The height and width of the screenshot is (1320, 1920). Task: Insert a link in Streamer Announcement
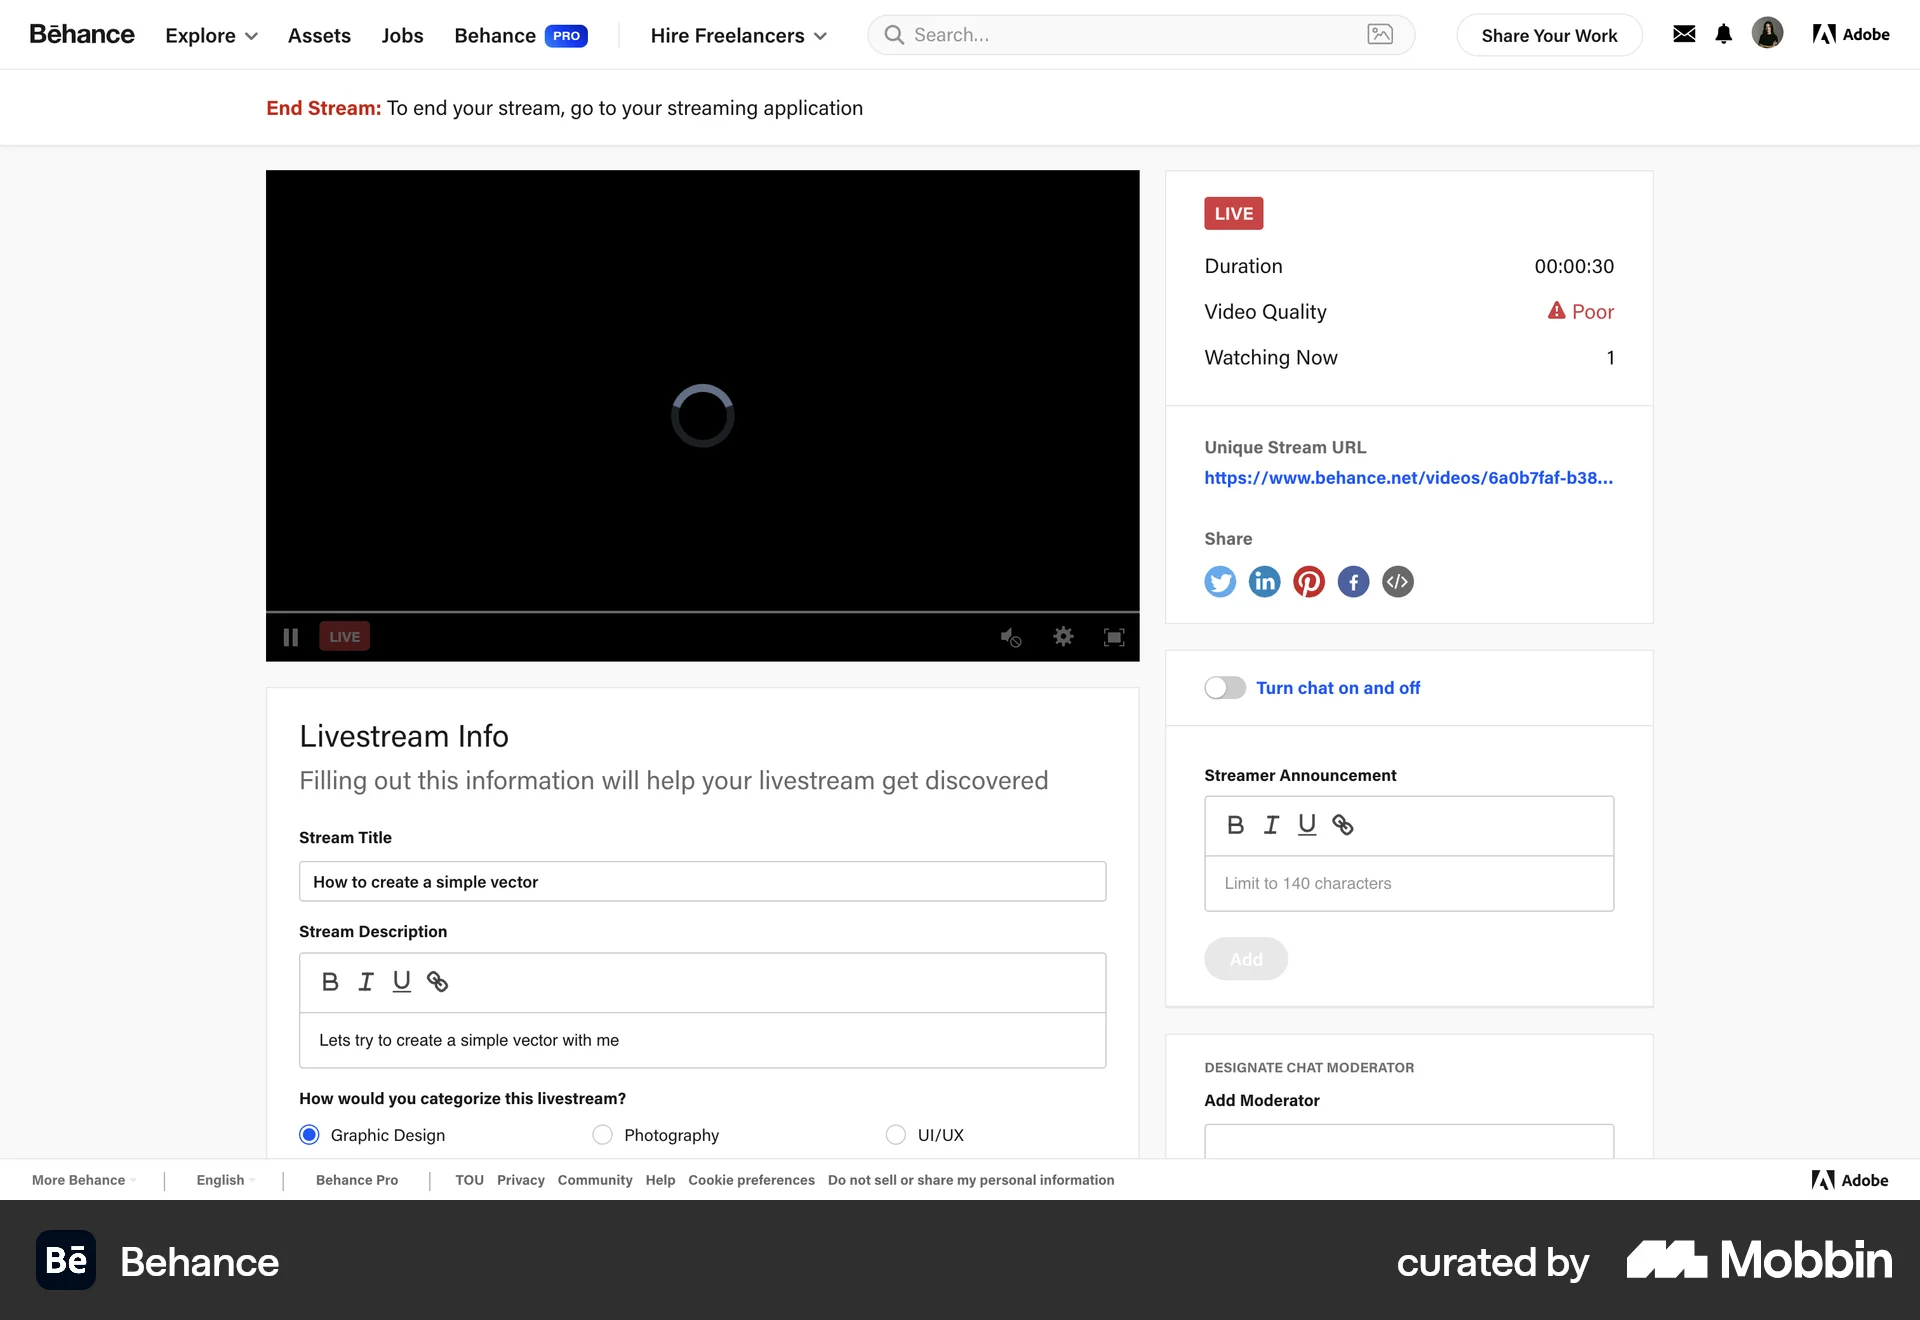pyautogui.click(x=1343, y=825)
